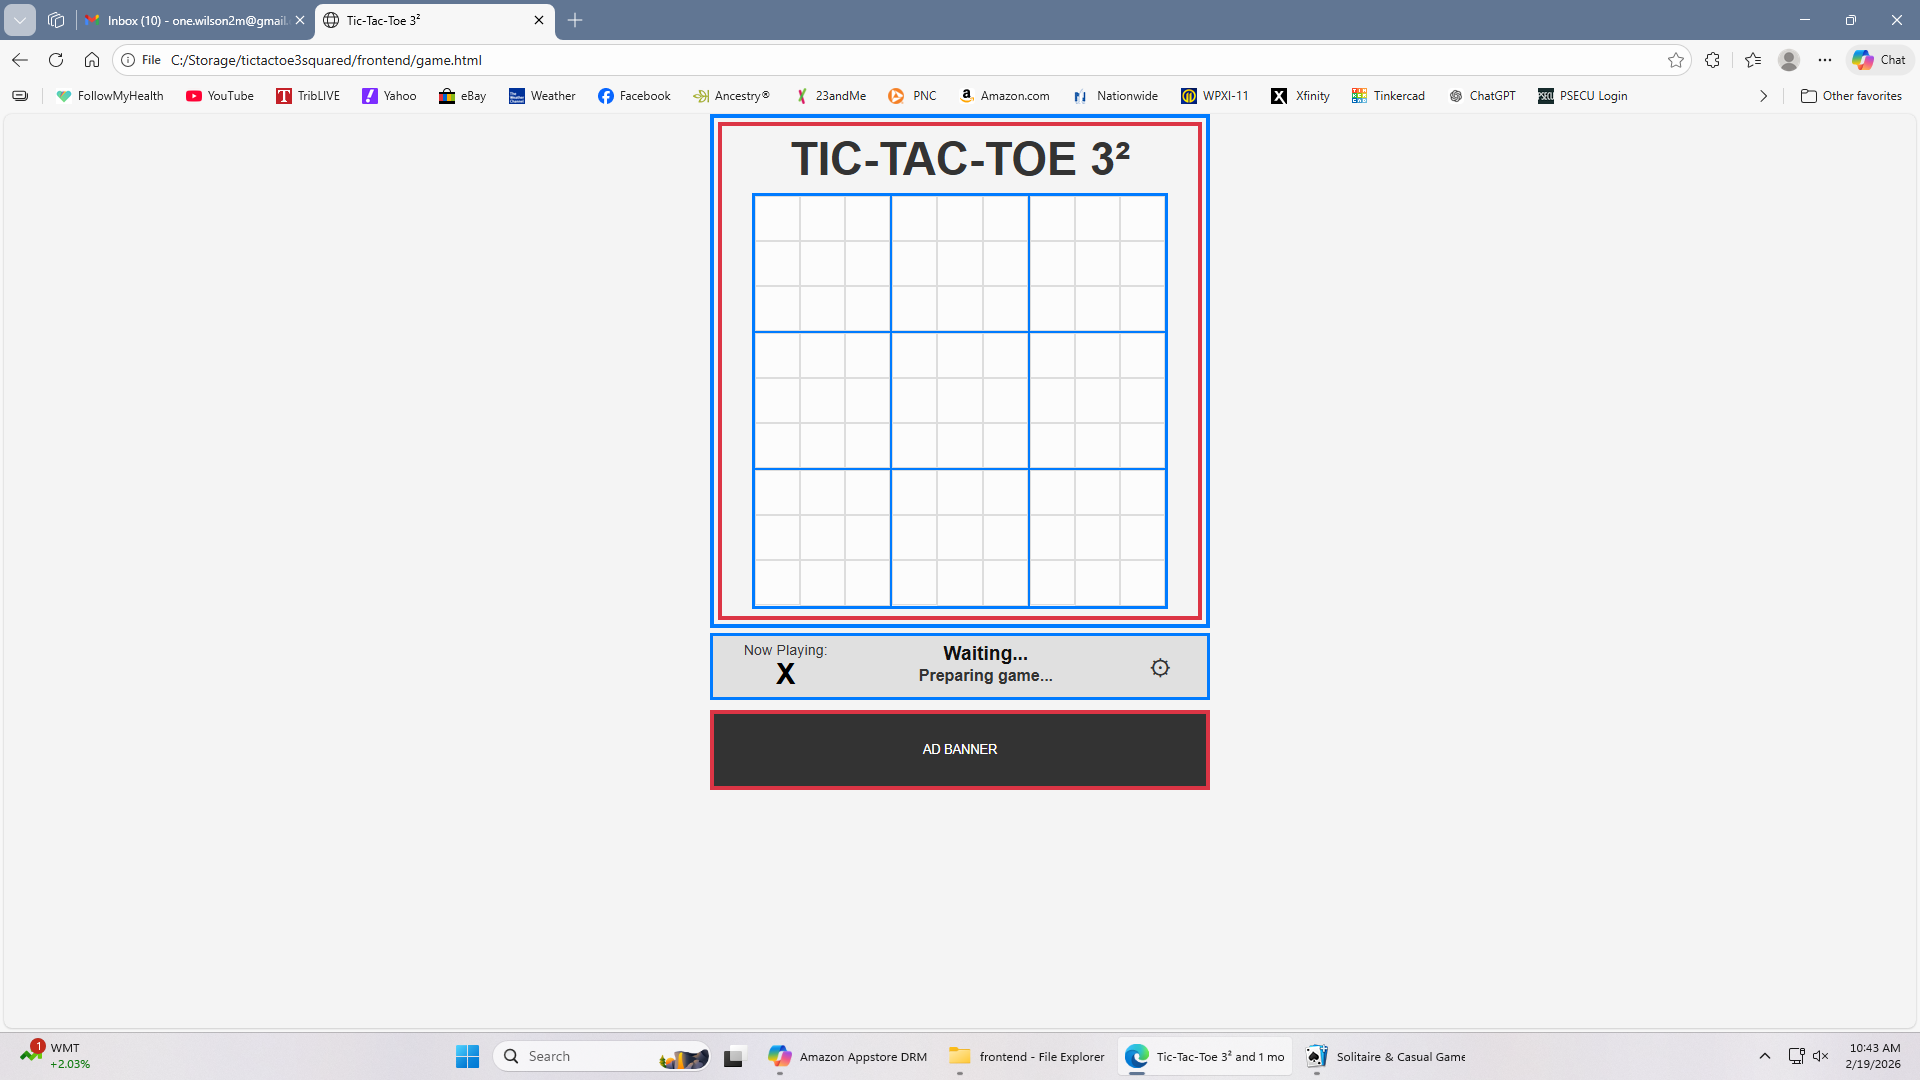This screenshot has width=1920, height=1080.
Task: Open the PNC bookmark shortcut
Action: pyautogui.click(x=911, y=95)
